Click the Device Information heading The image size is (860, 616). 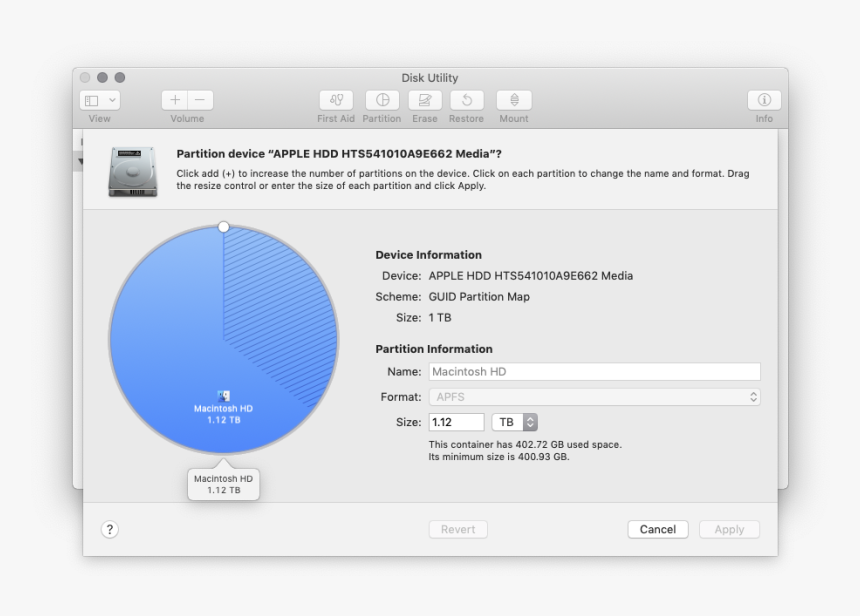(x=428, y=255)
